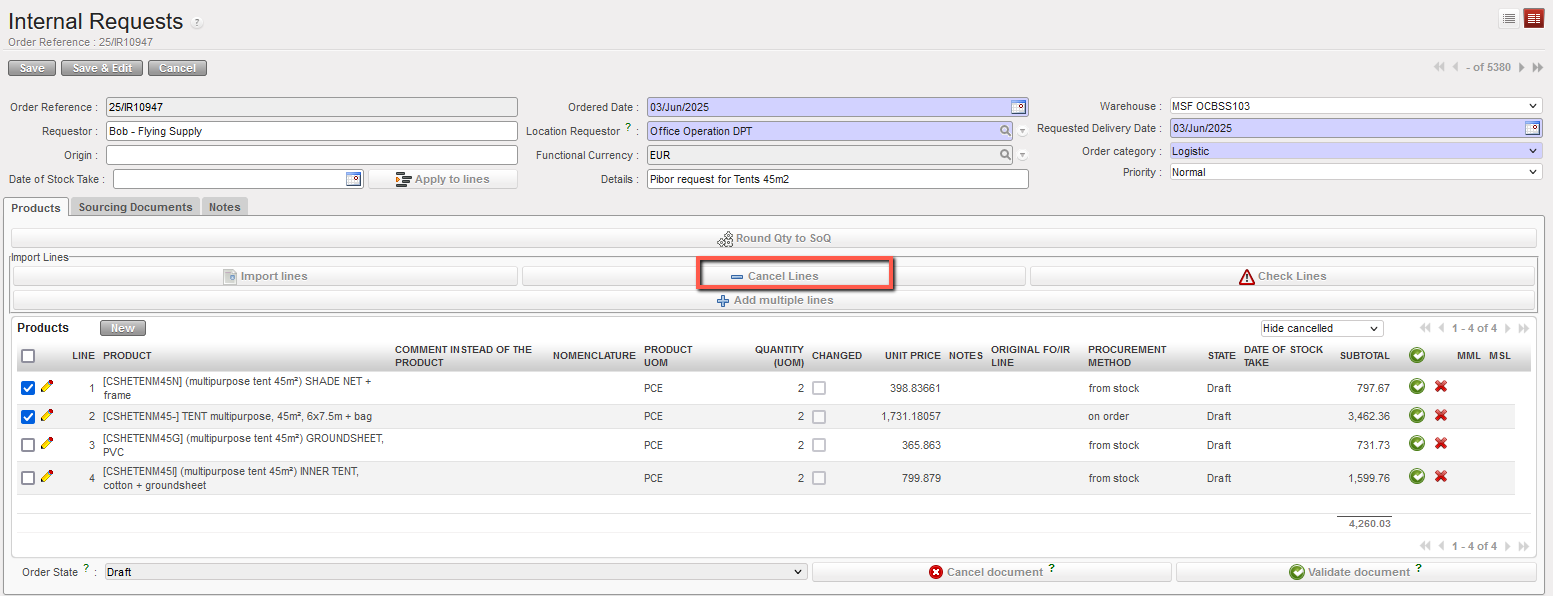Click green validate checkmark icon on line 3
1553x596 pixels.
point(1416,444)
